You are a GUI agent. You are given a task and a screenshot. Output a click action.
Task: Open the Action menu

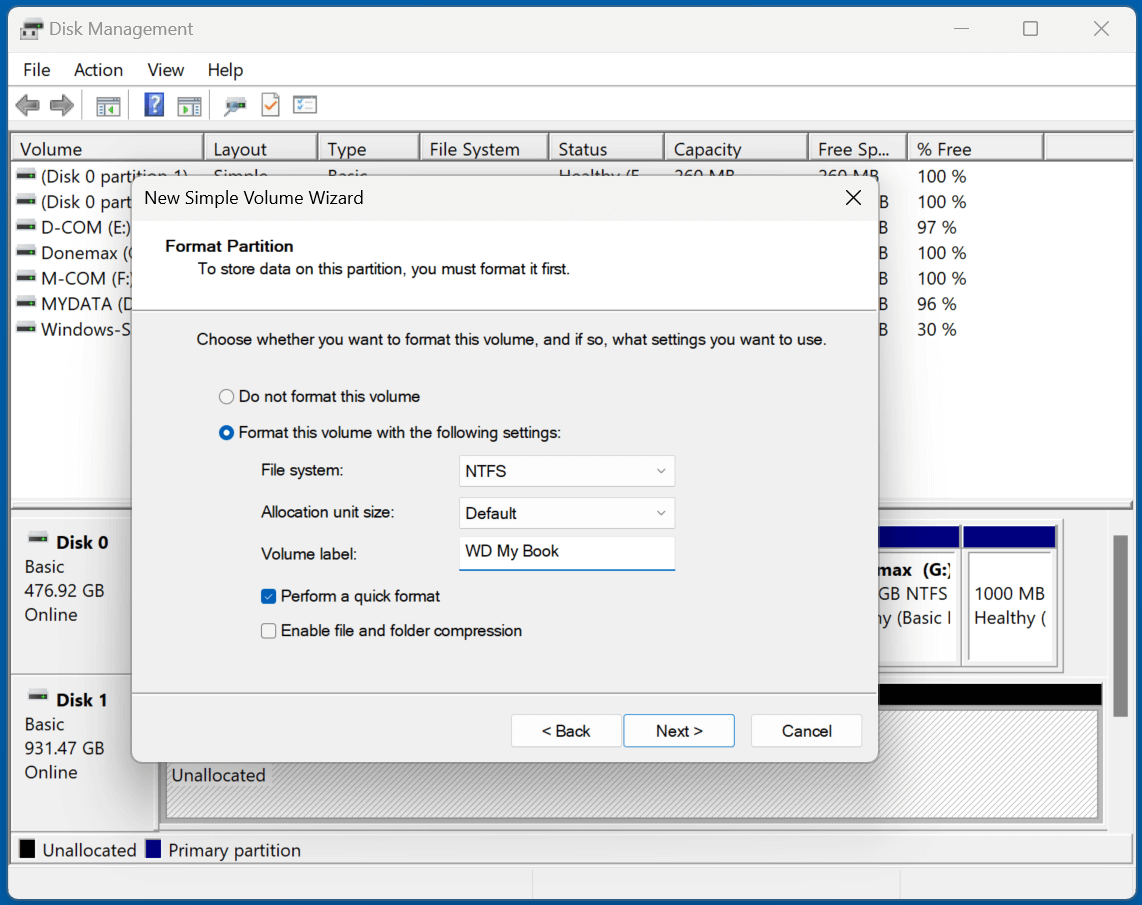[98, 70]
